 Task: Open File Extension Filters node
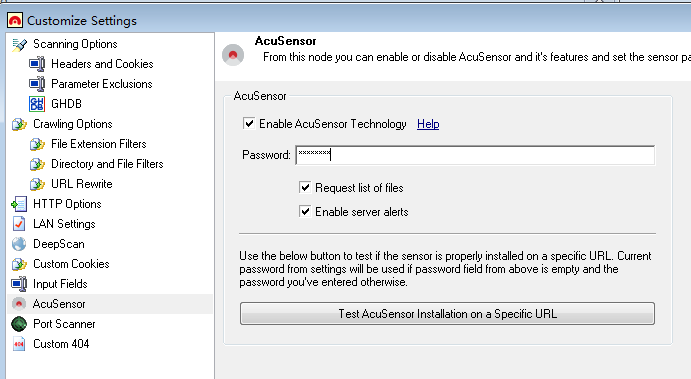pos(99,144)
